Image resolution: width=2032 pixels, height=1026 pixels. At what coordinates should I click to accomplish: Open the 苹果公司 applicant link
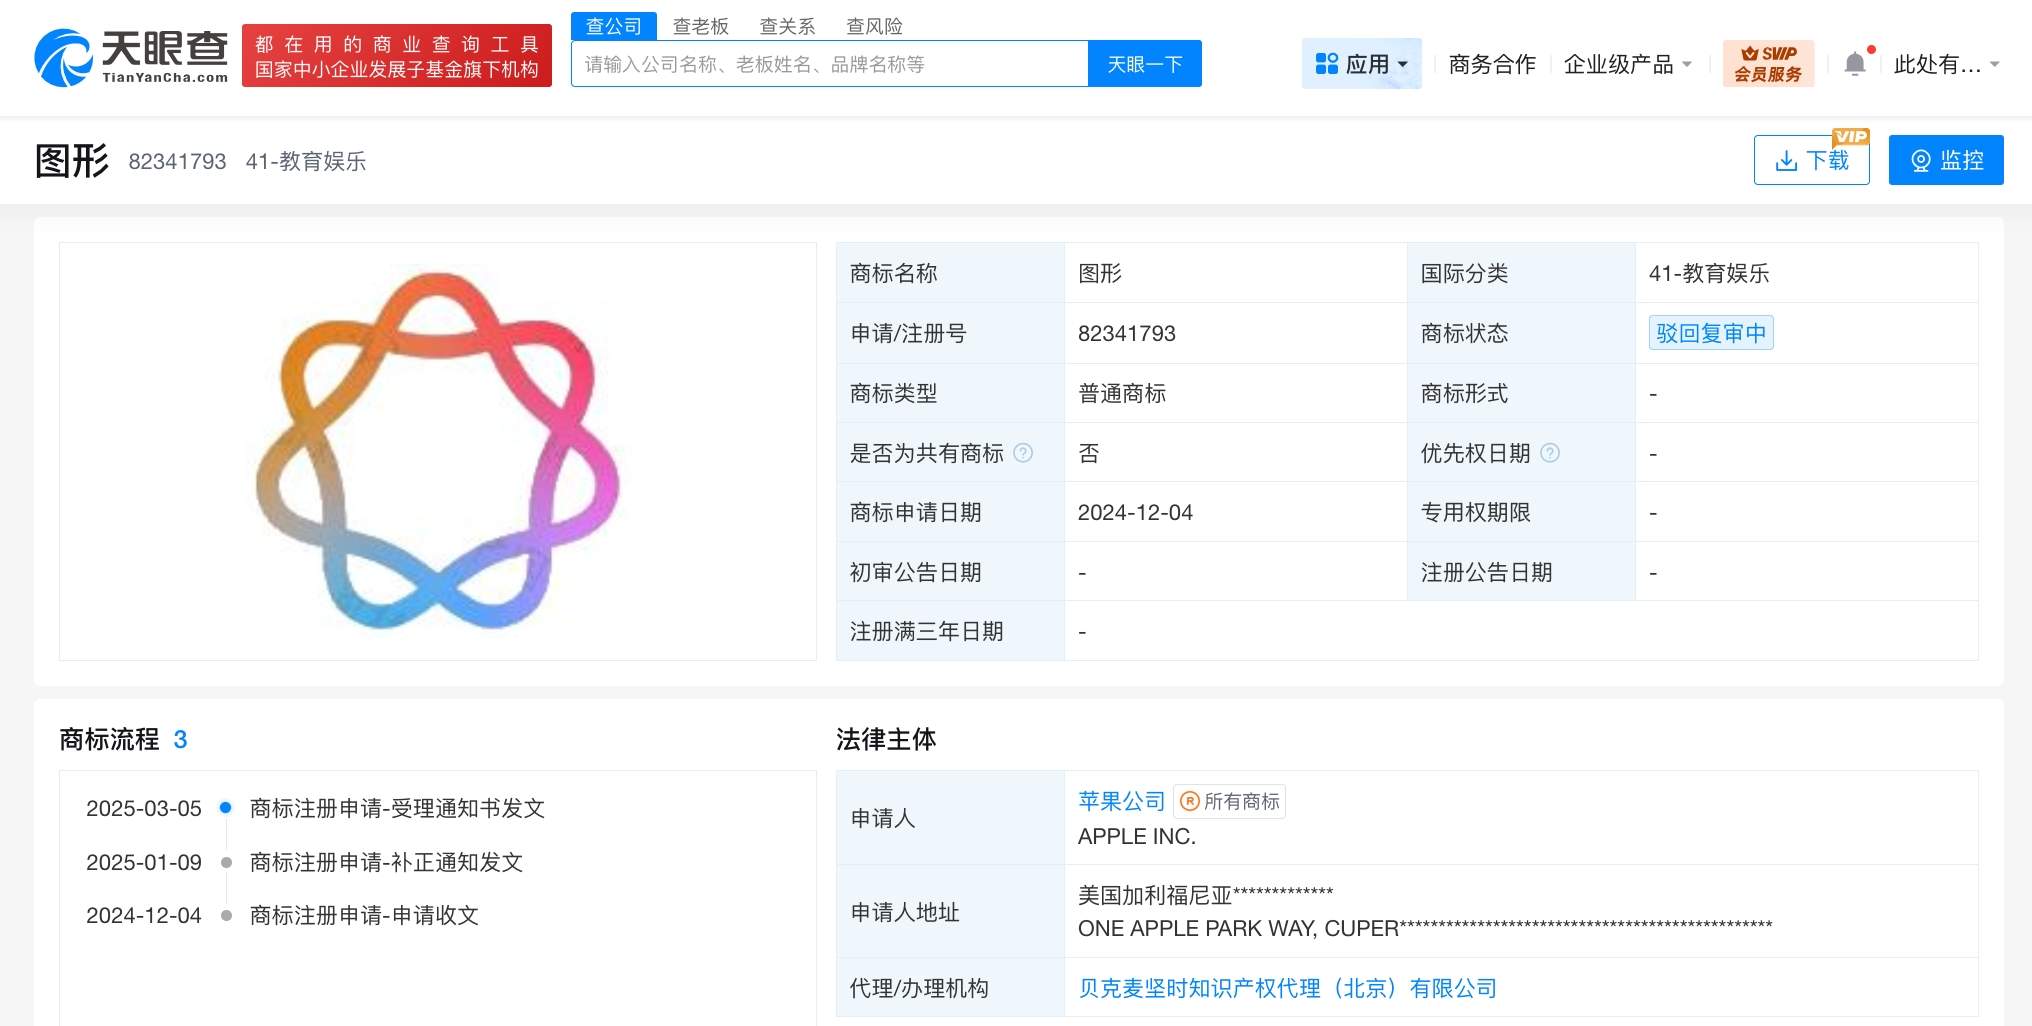click(1122, 801)
